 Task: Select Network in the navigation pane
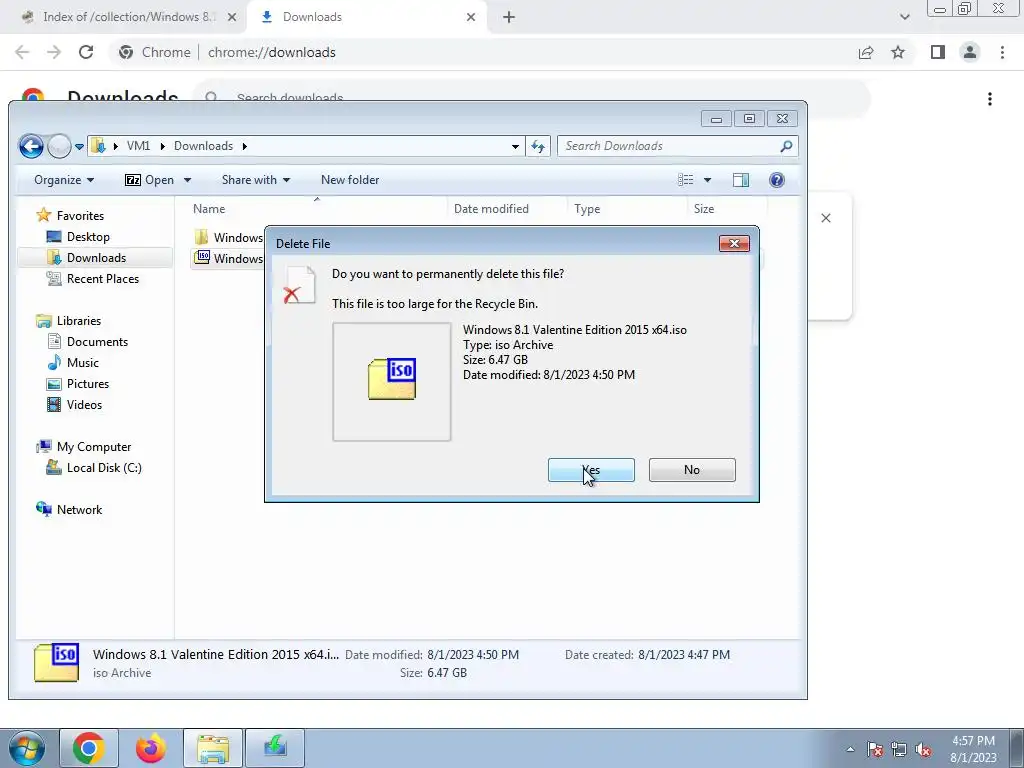click(x=79, y=509)
